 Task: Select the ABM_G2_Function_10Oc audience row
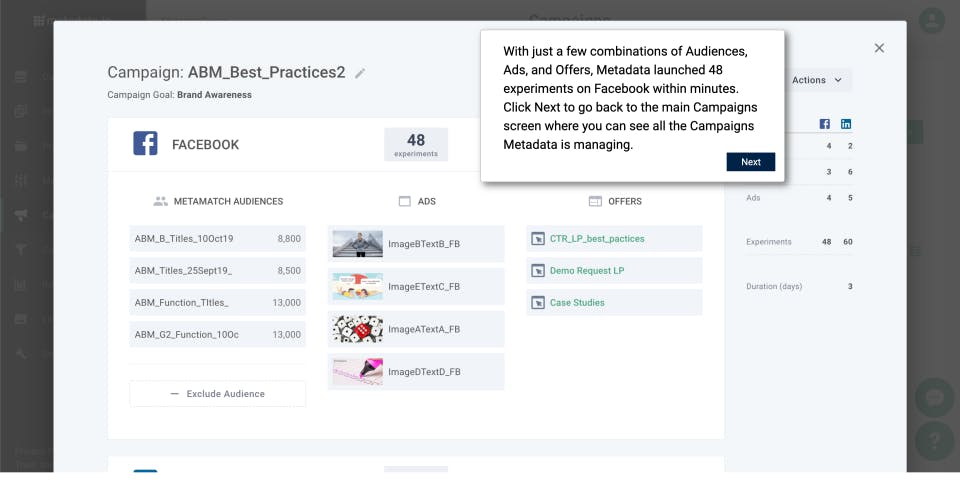217,334
